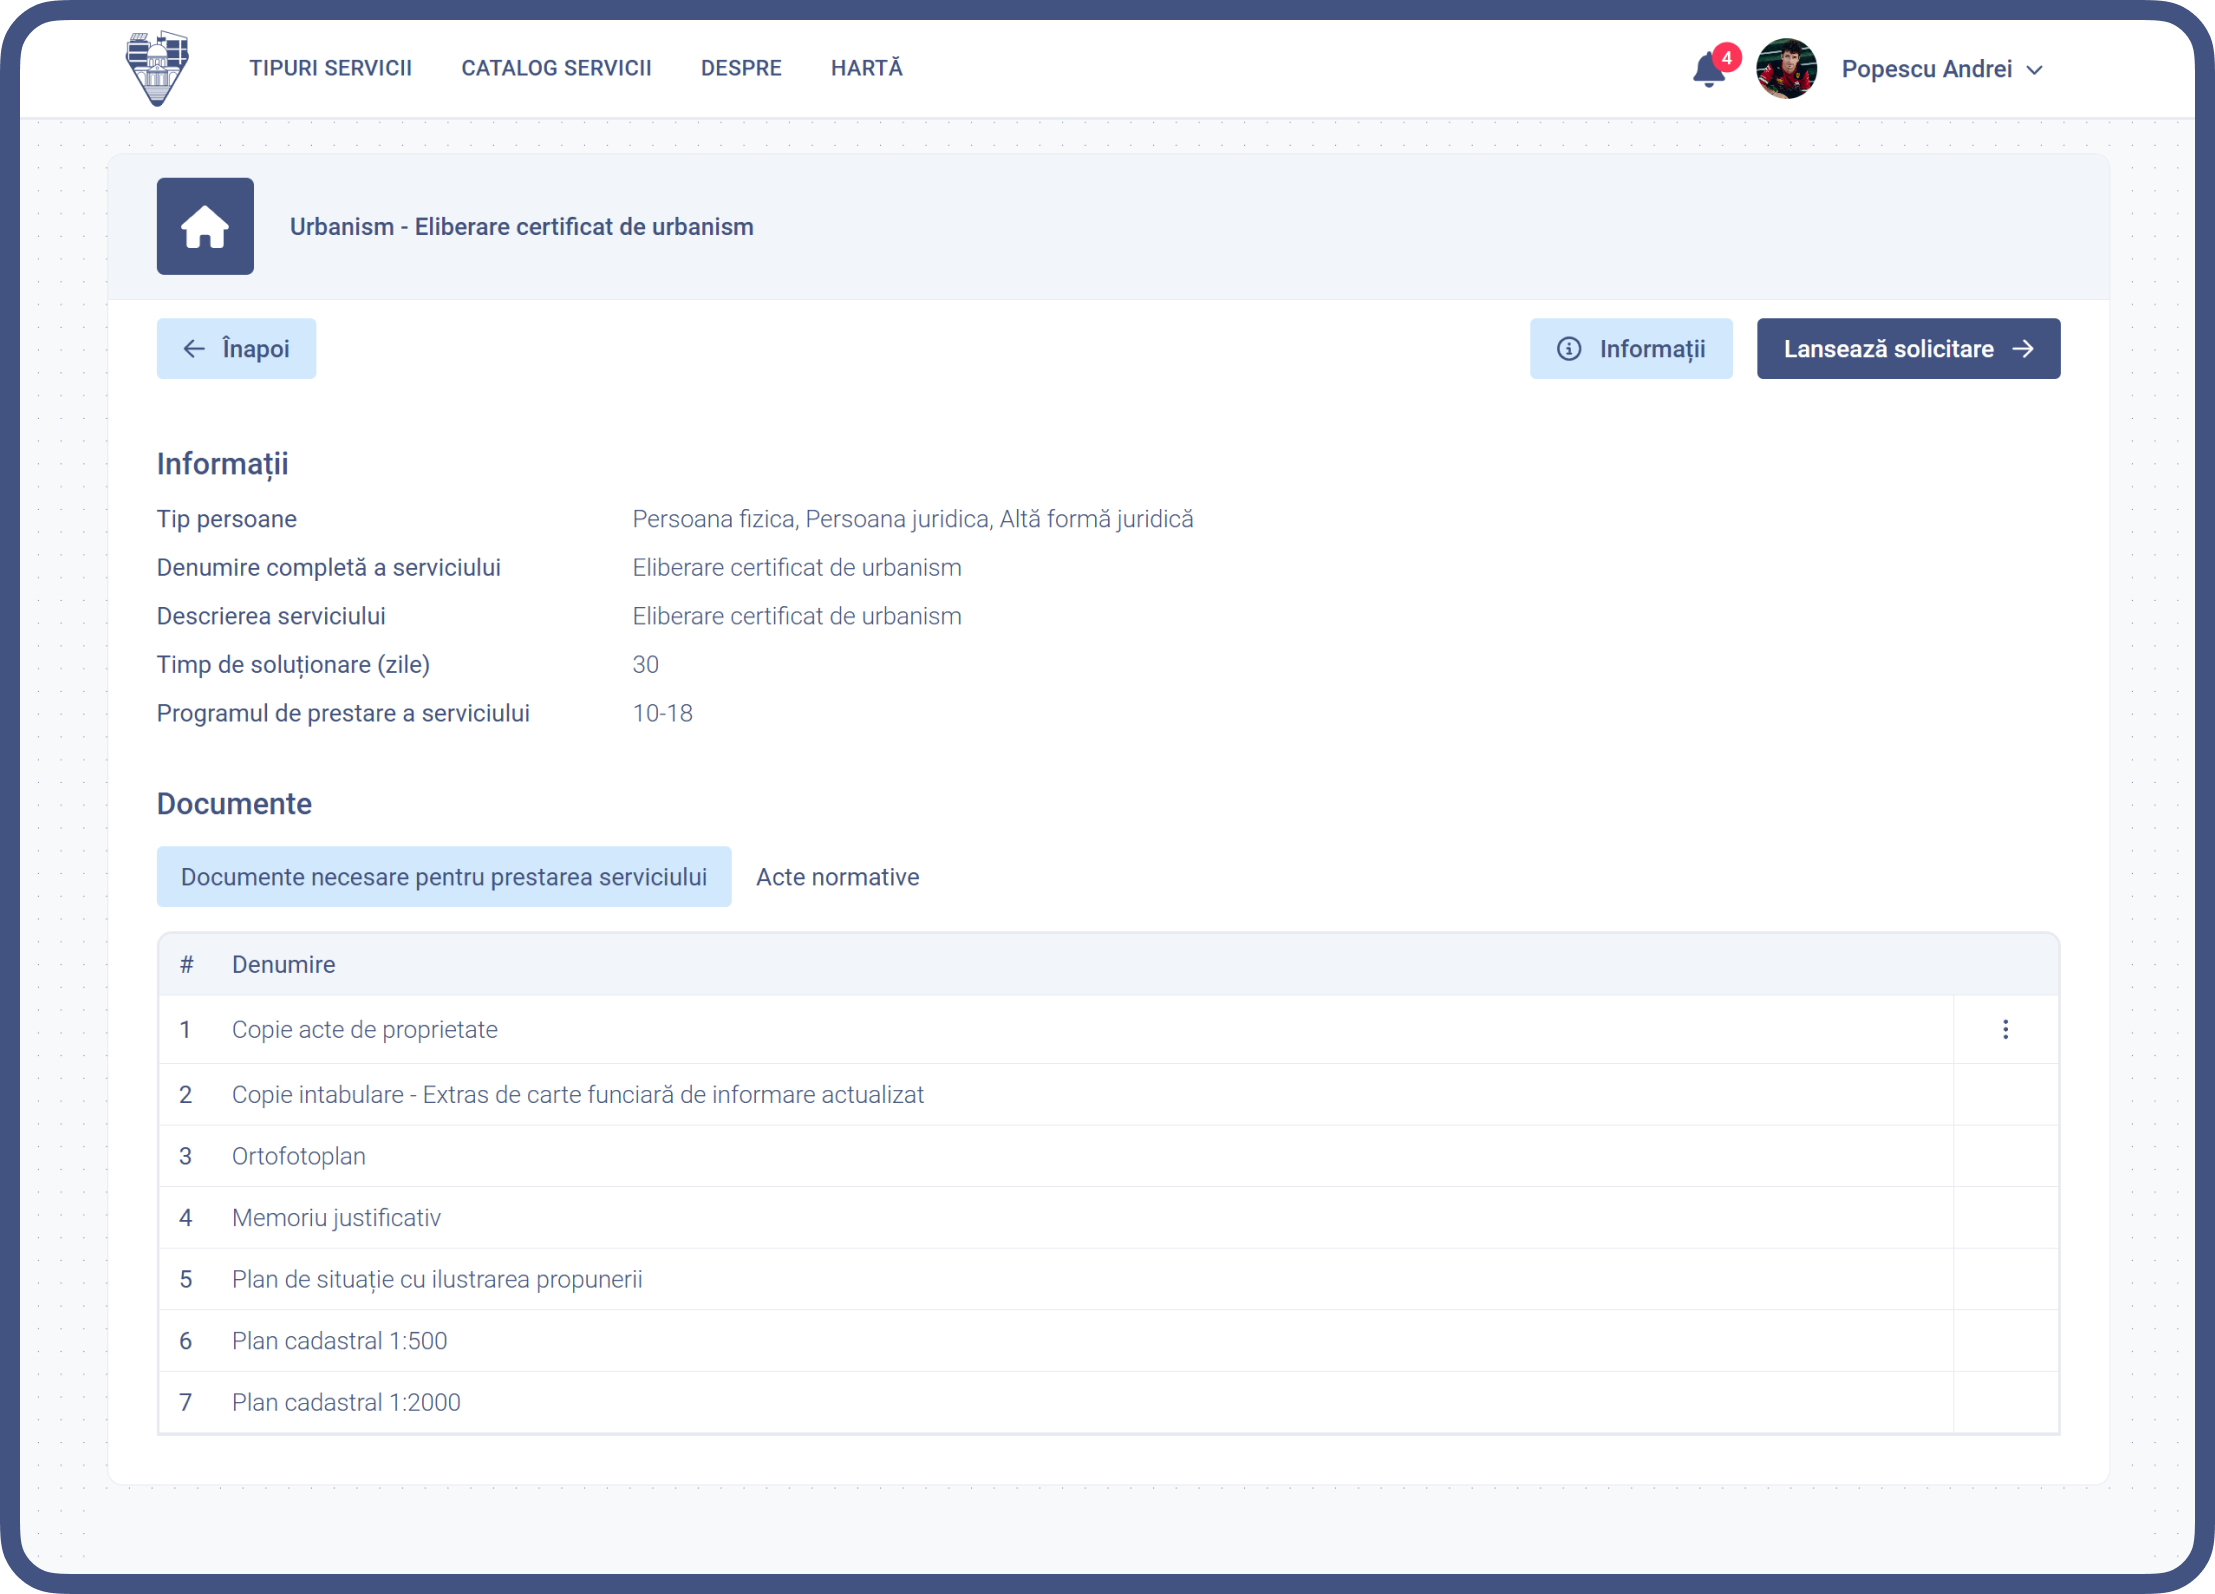The image size is (2215, 1594).
Task: Click the user avatar photo
Action: click(x=1786, y=69)
